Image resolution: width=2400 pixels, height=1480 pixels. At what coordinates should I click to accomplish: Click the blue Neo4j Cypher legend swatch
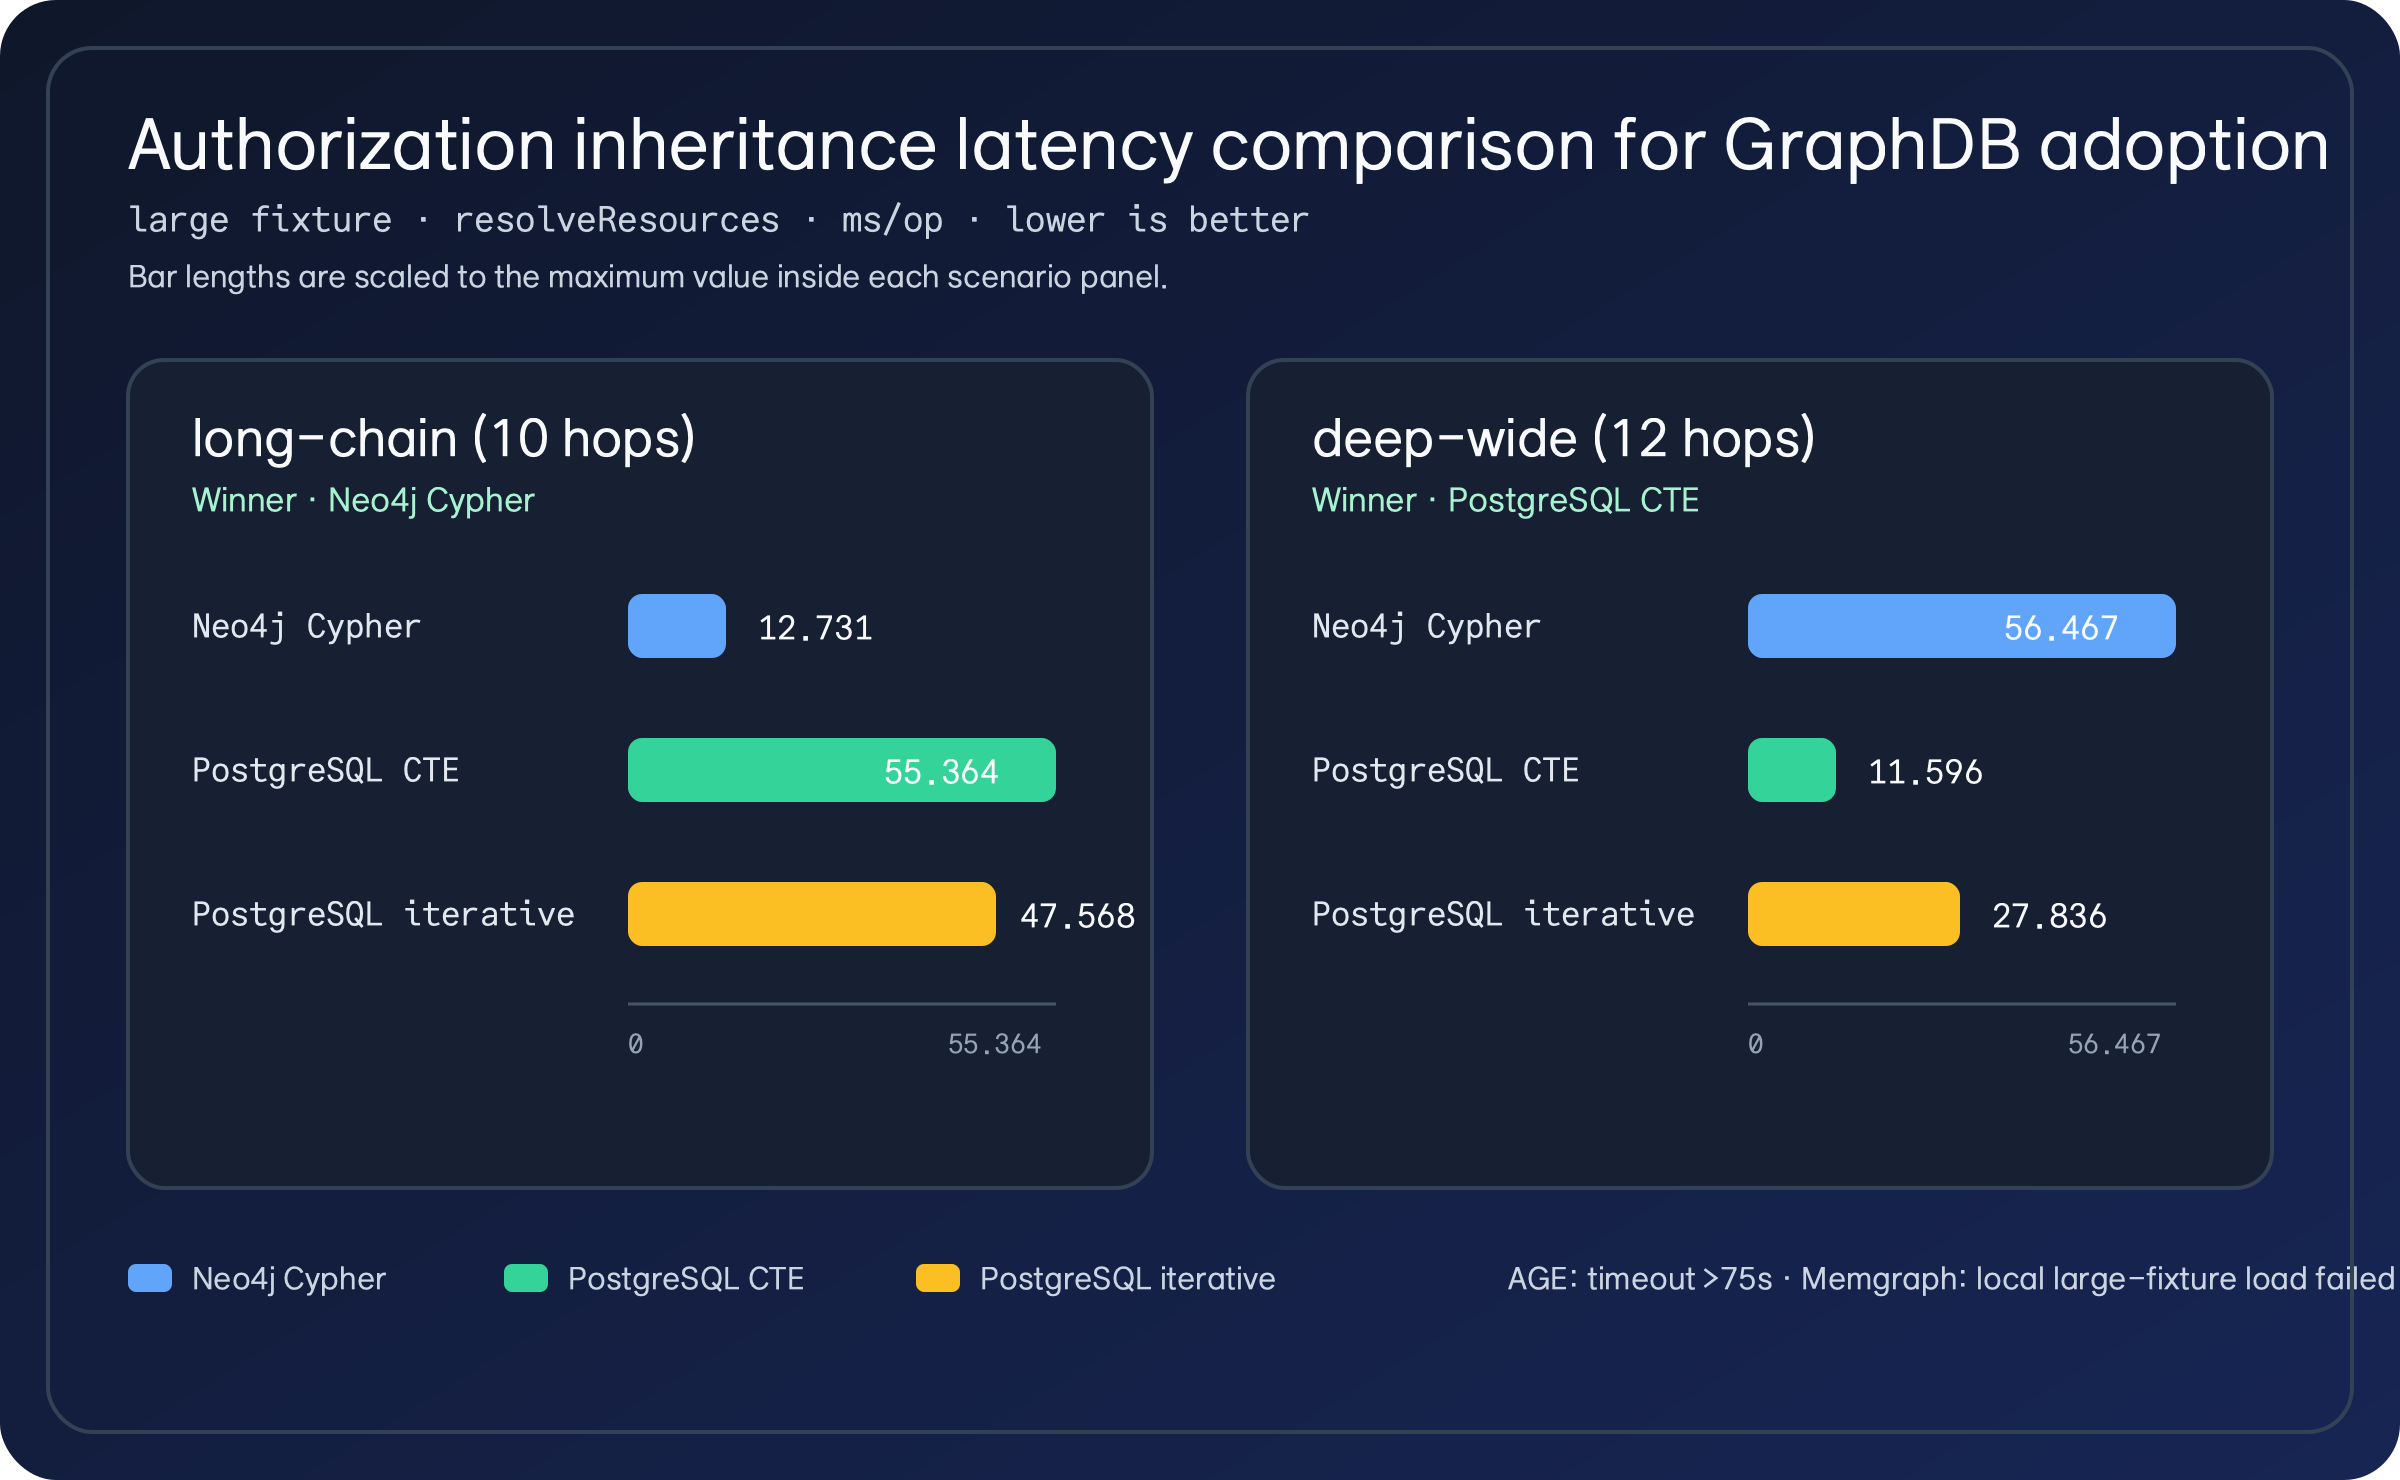coord(150,1278)
